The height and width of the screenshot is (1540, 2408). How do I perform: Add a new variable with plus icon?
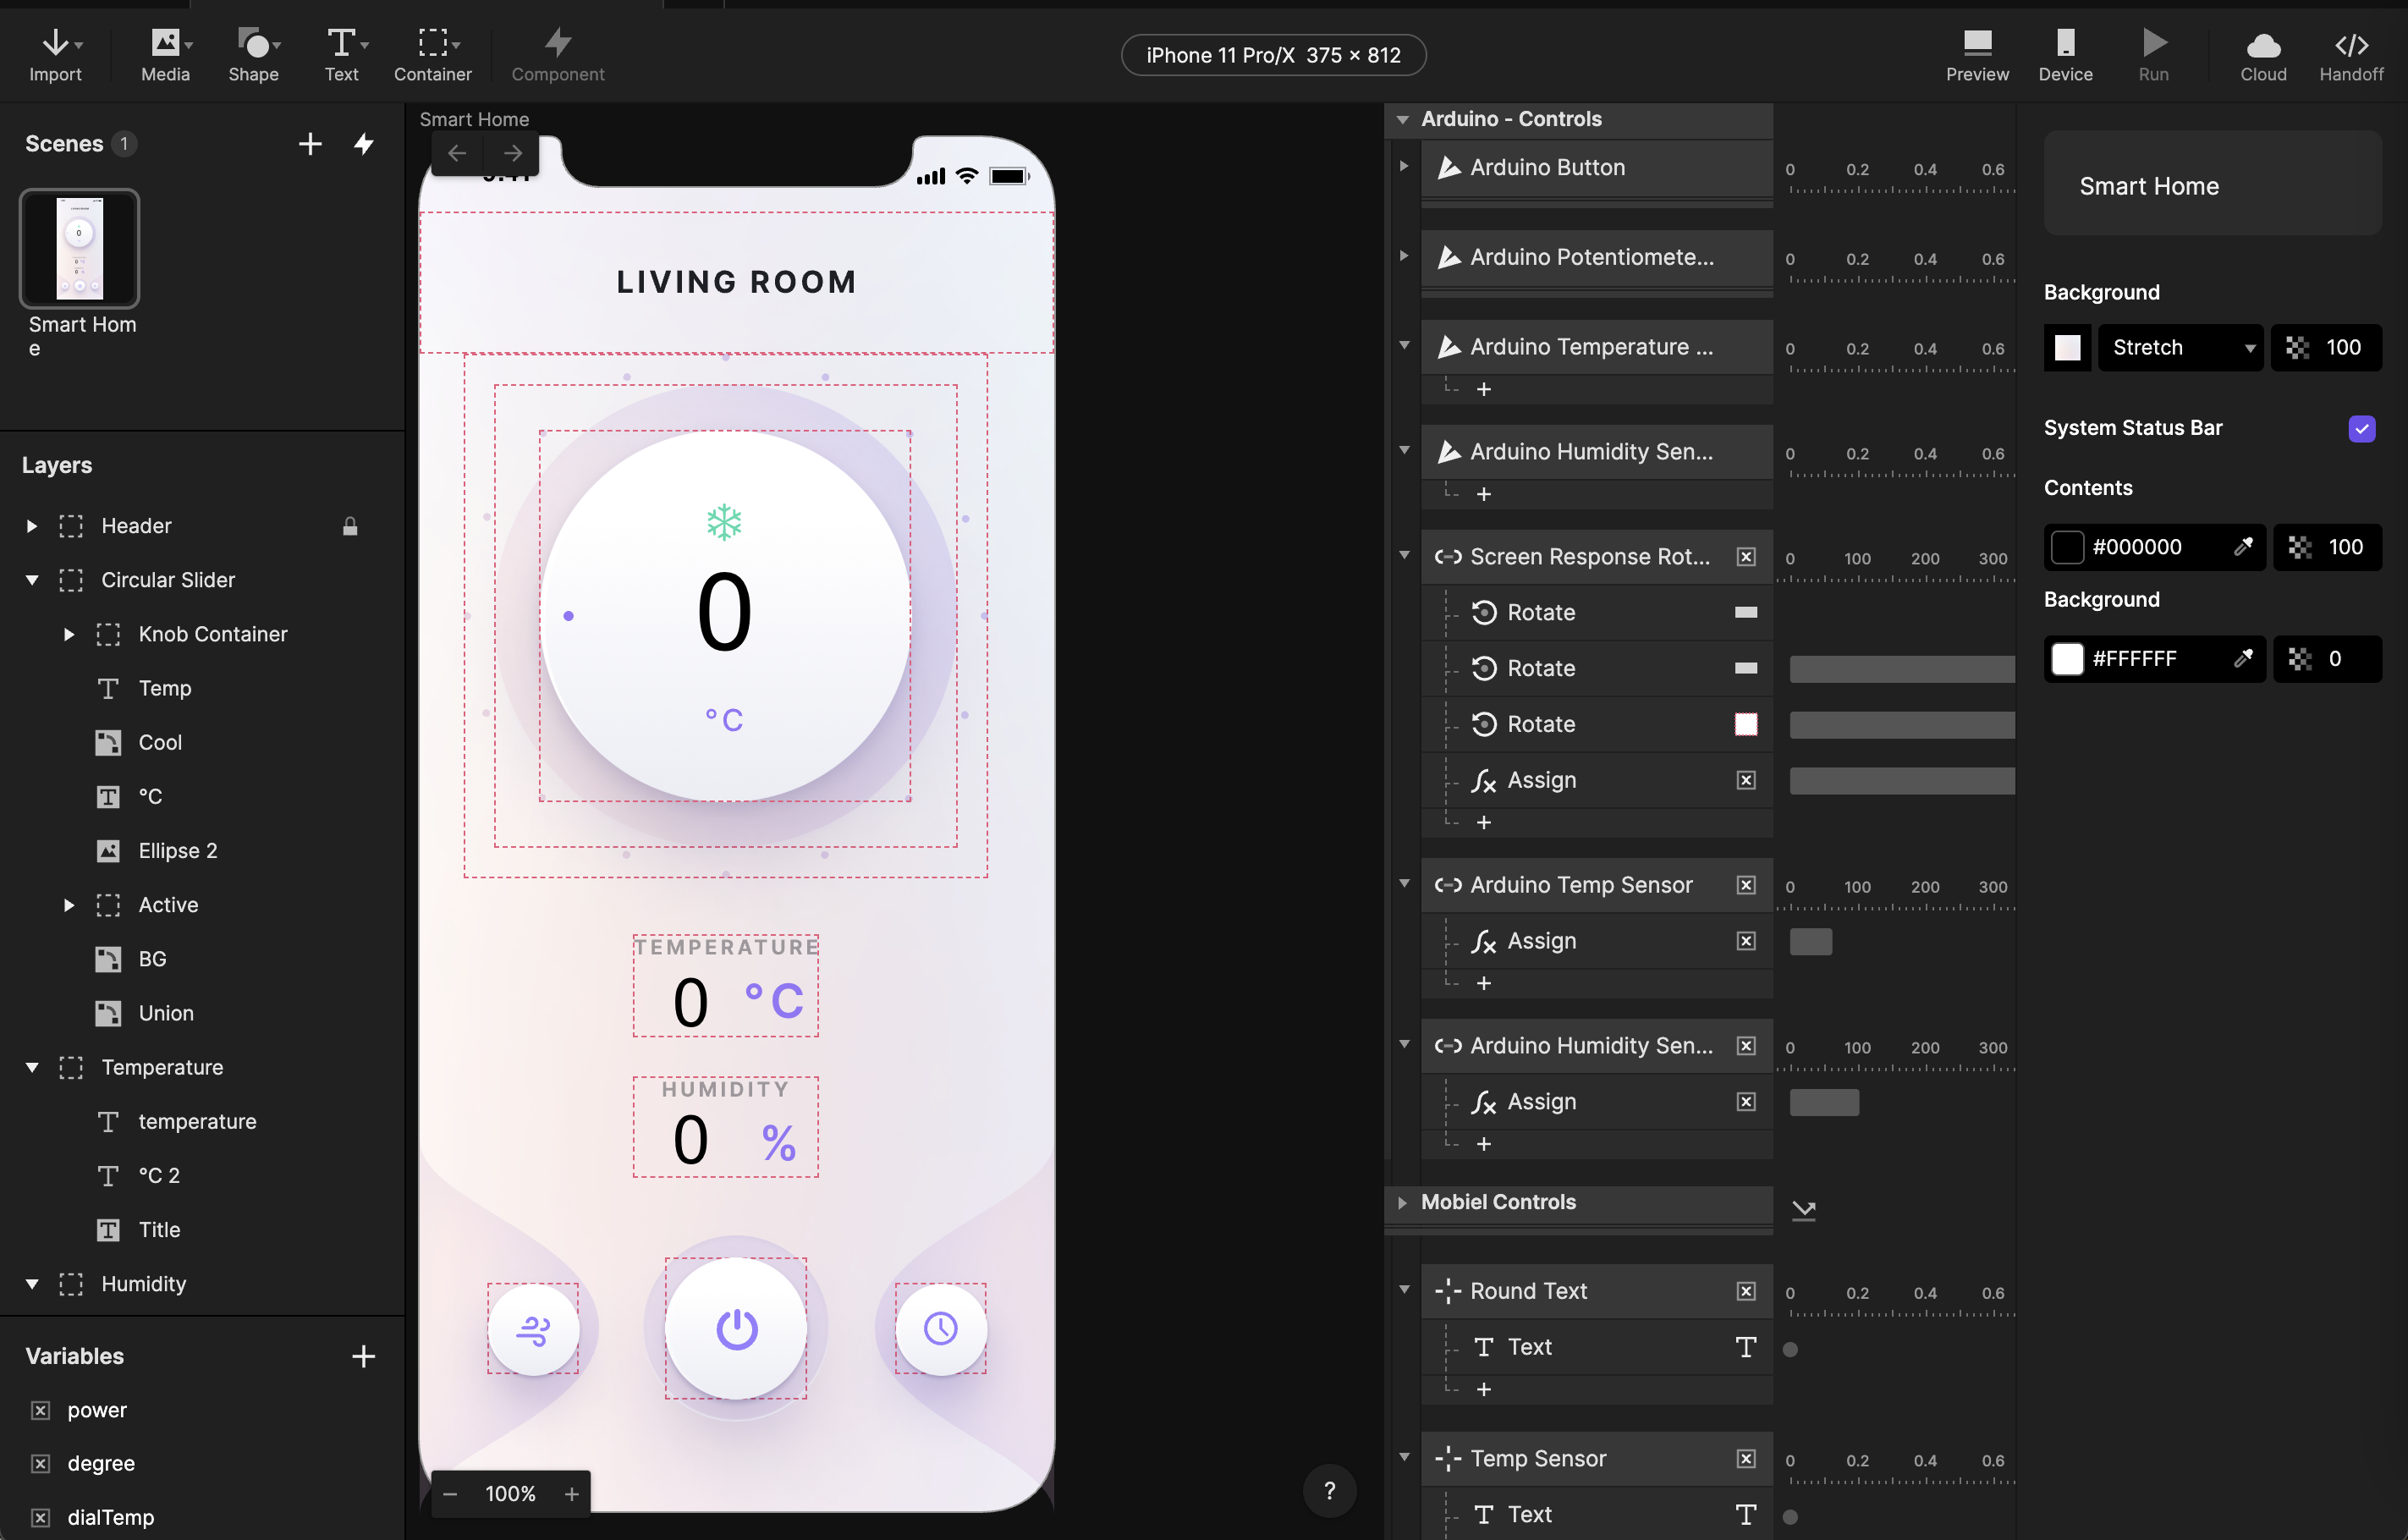(x=363, y=1356)
